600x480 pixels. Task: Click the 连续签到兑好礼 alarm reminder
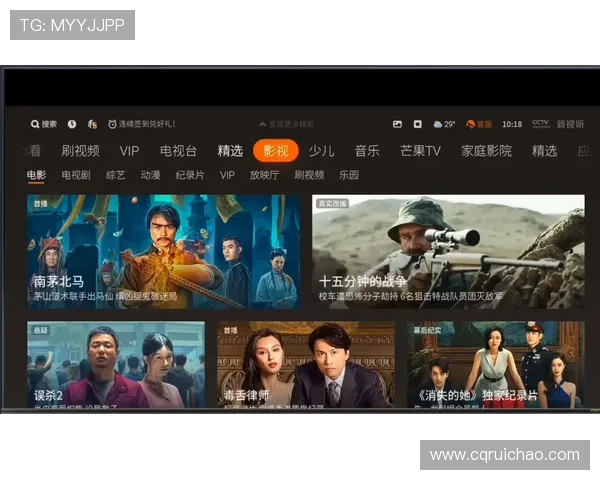pos(142,124)
